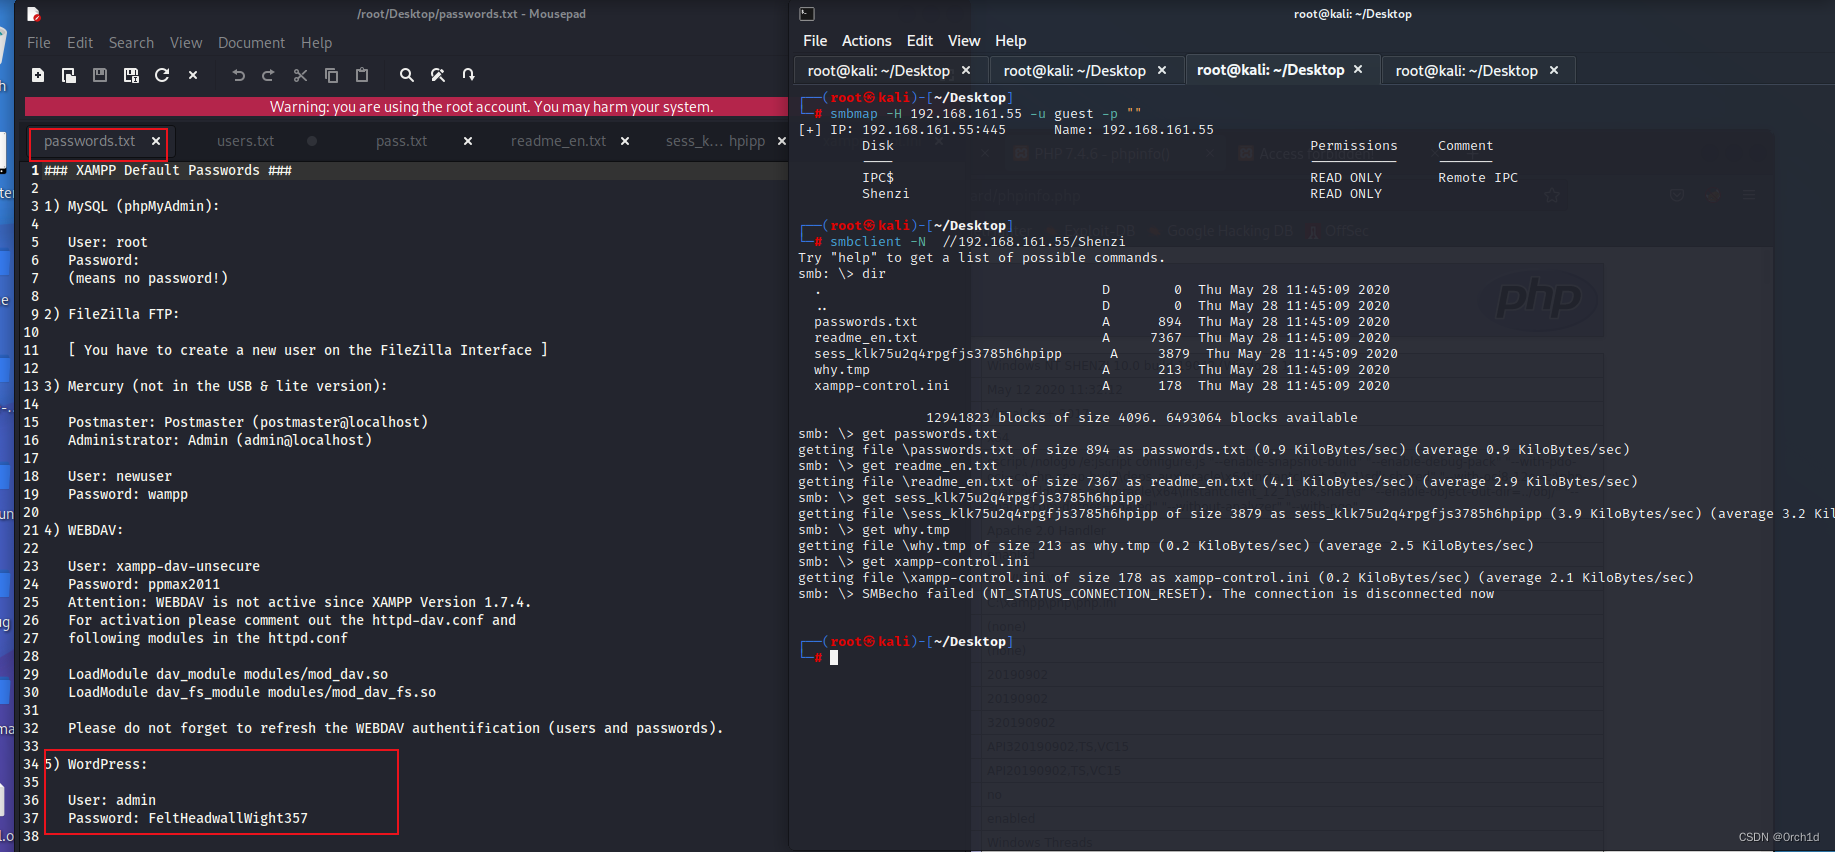Redo the last edit in Mousepad

click(x=268, y=75)
